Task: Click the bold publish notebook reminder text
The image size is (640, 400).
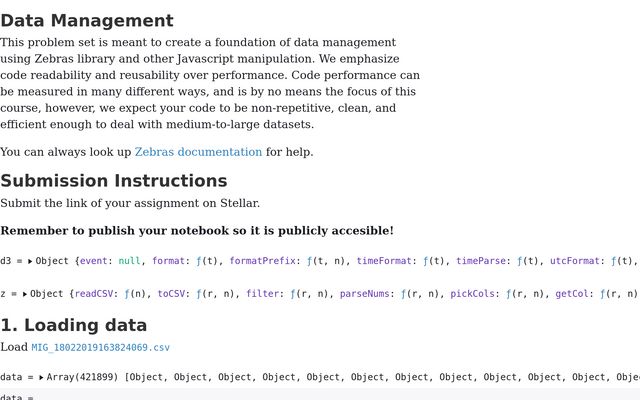Action: pos(197,230)
